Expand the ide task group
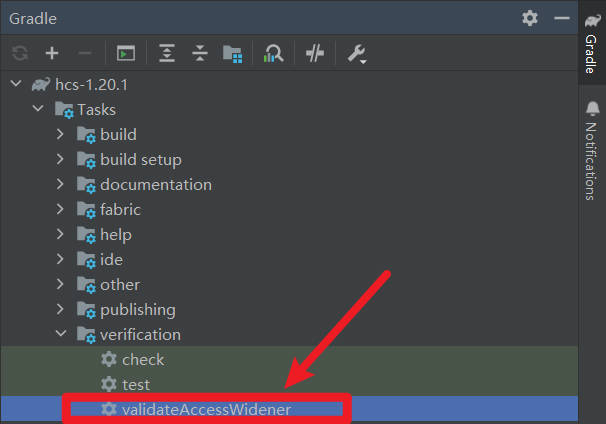Image resolution: width=606 pixels, height=424 pixels. coord(60,259)
